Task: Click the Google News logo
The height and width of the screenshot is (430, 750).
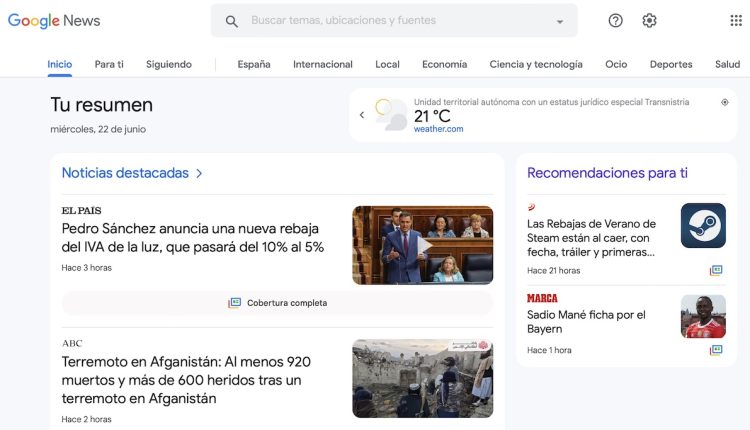Action: pos(54,21)
